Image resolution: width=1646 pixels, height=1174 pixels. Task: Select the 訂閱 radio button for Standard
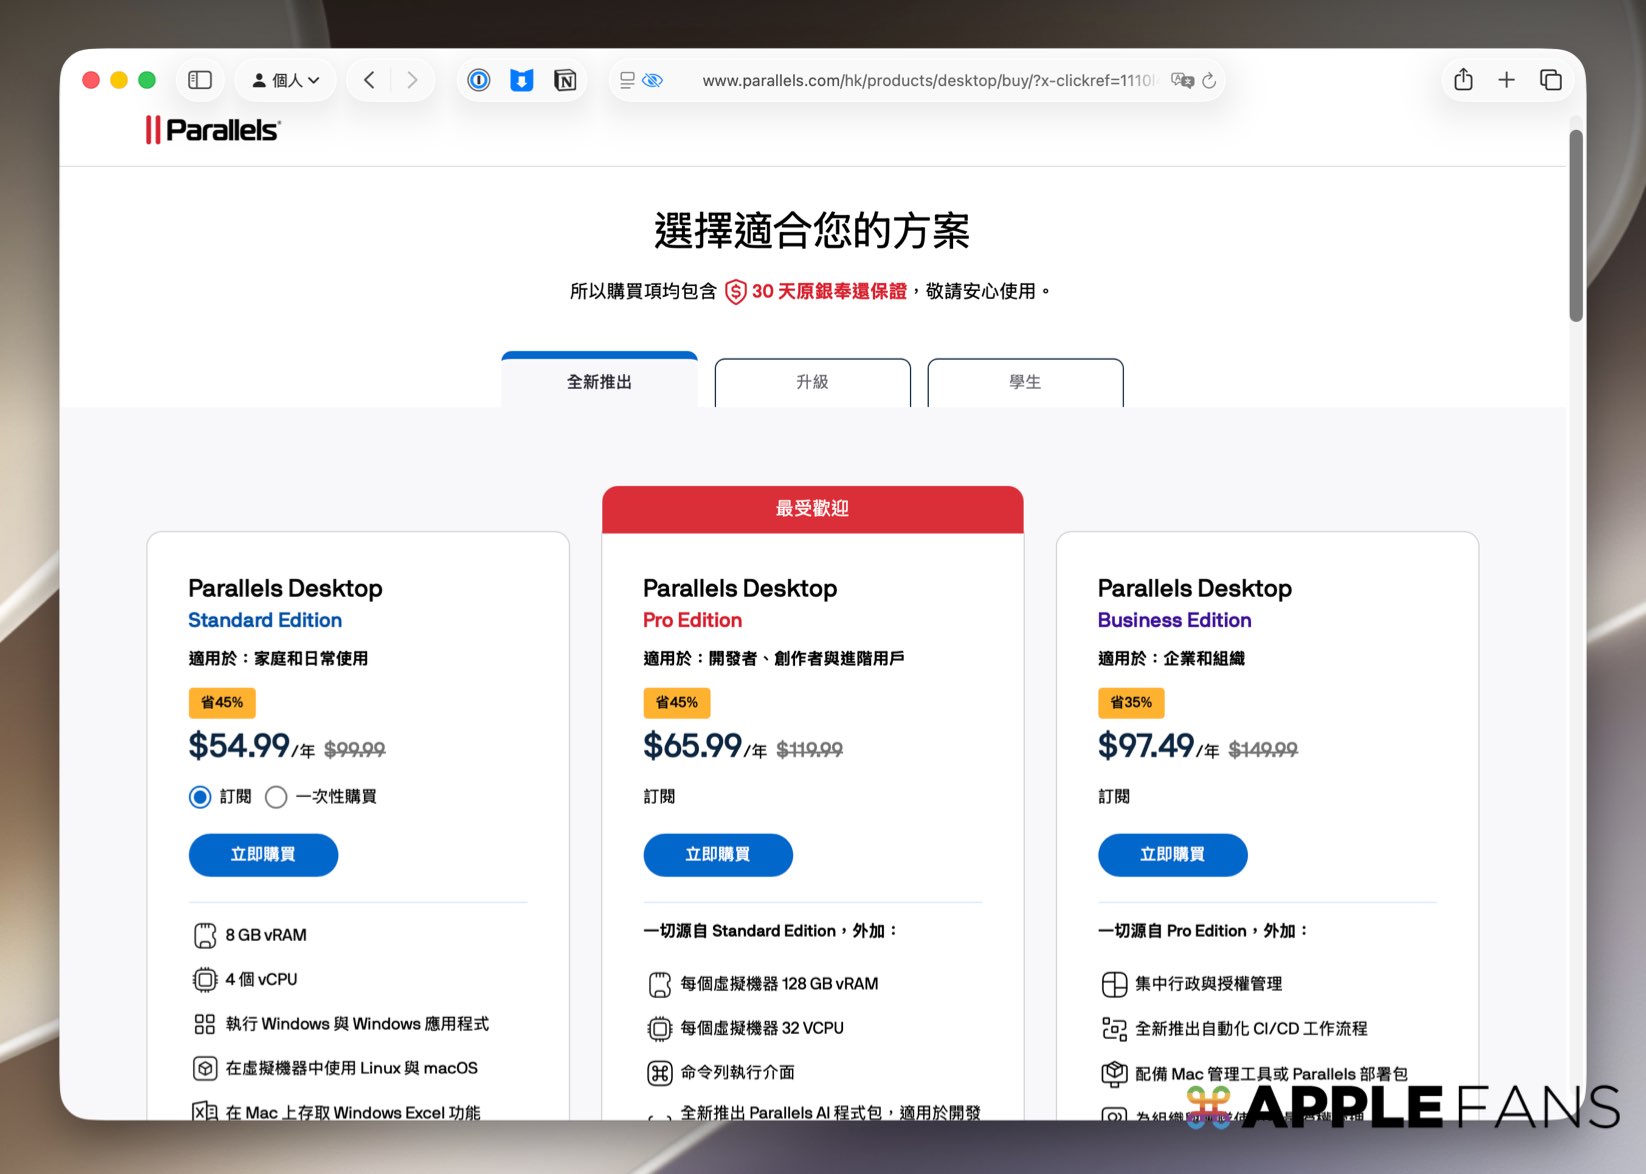(x=200, y=797)
